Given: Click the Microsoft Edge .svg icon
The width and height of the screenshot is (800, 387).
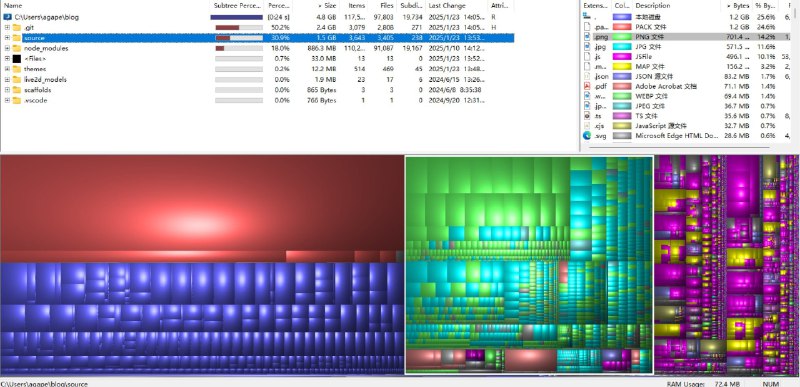Looking at the screenshot, I should (x=587, y=136).
